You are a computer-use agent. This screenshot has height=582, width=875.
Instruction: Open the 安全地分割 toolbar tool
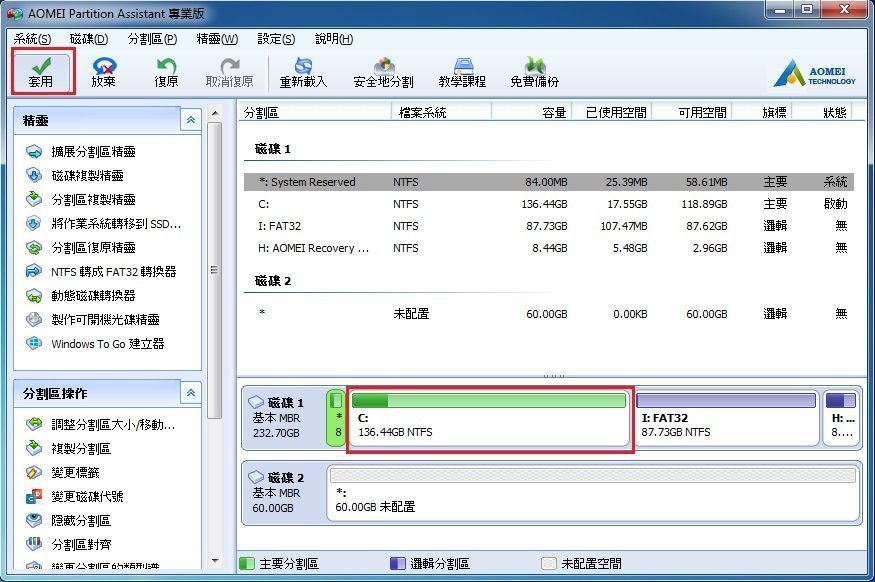(x=383, y=71)
